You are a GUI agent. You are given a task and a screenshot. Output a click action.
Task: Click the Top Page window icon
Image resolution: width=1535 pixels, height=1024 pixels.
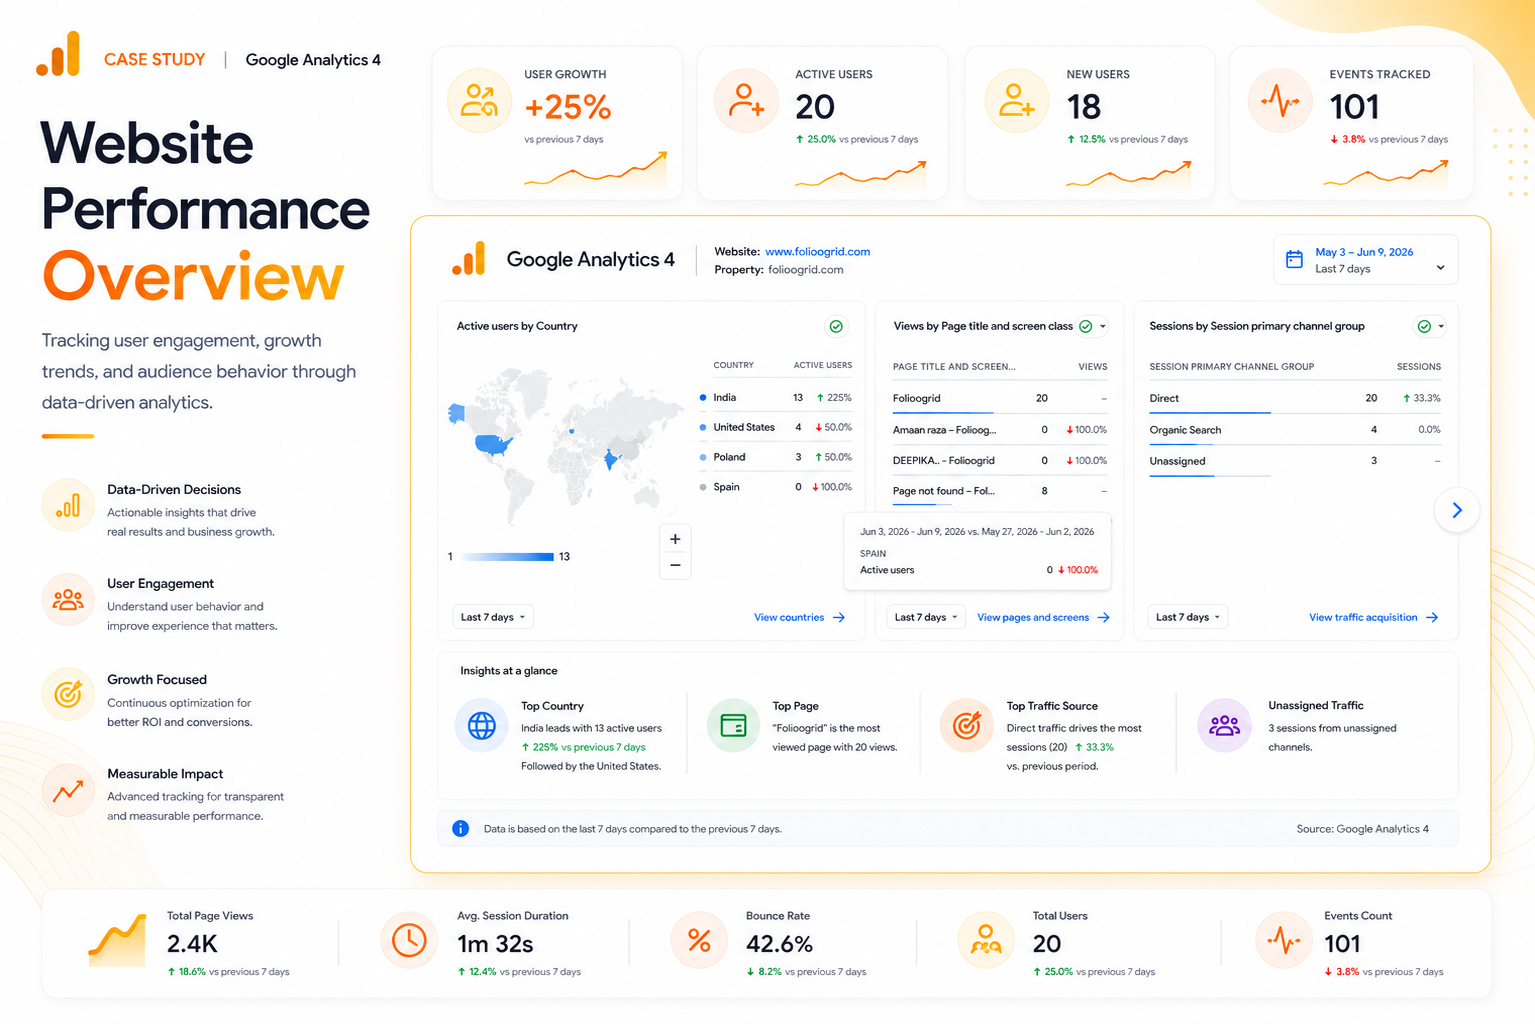[x=733, y=726]
